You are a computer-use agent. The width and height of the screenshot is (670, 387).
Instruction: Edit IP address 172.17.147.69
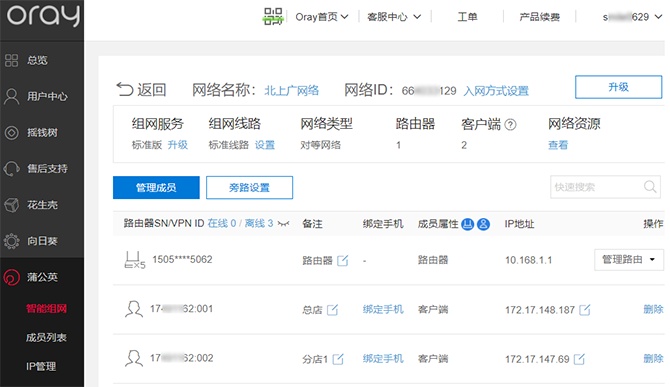pyautogui.click(x=579, y=359)
